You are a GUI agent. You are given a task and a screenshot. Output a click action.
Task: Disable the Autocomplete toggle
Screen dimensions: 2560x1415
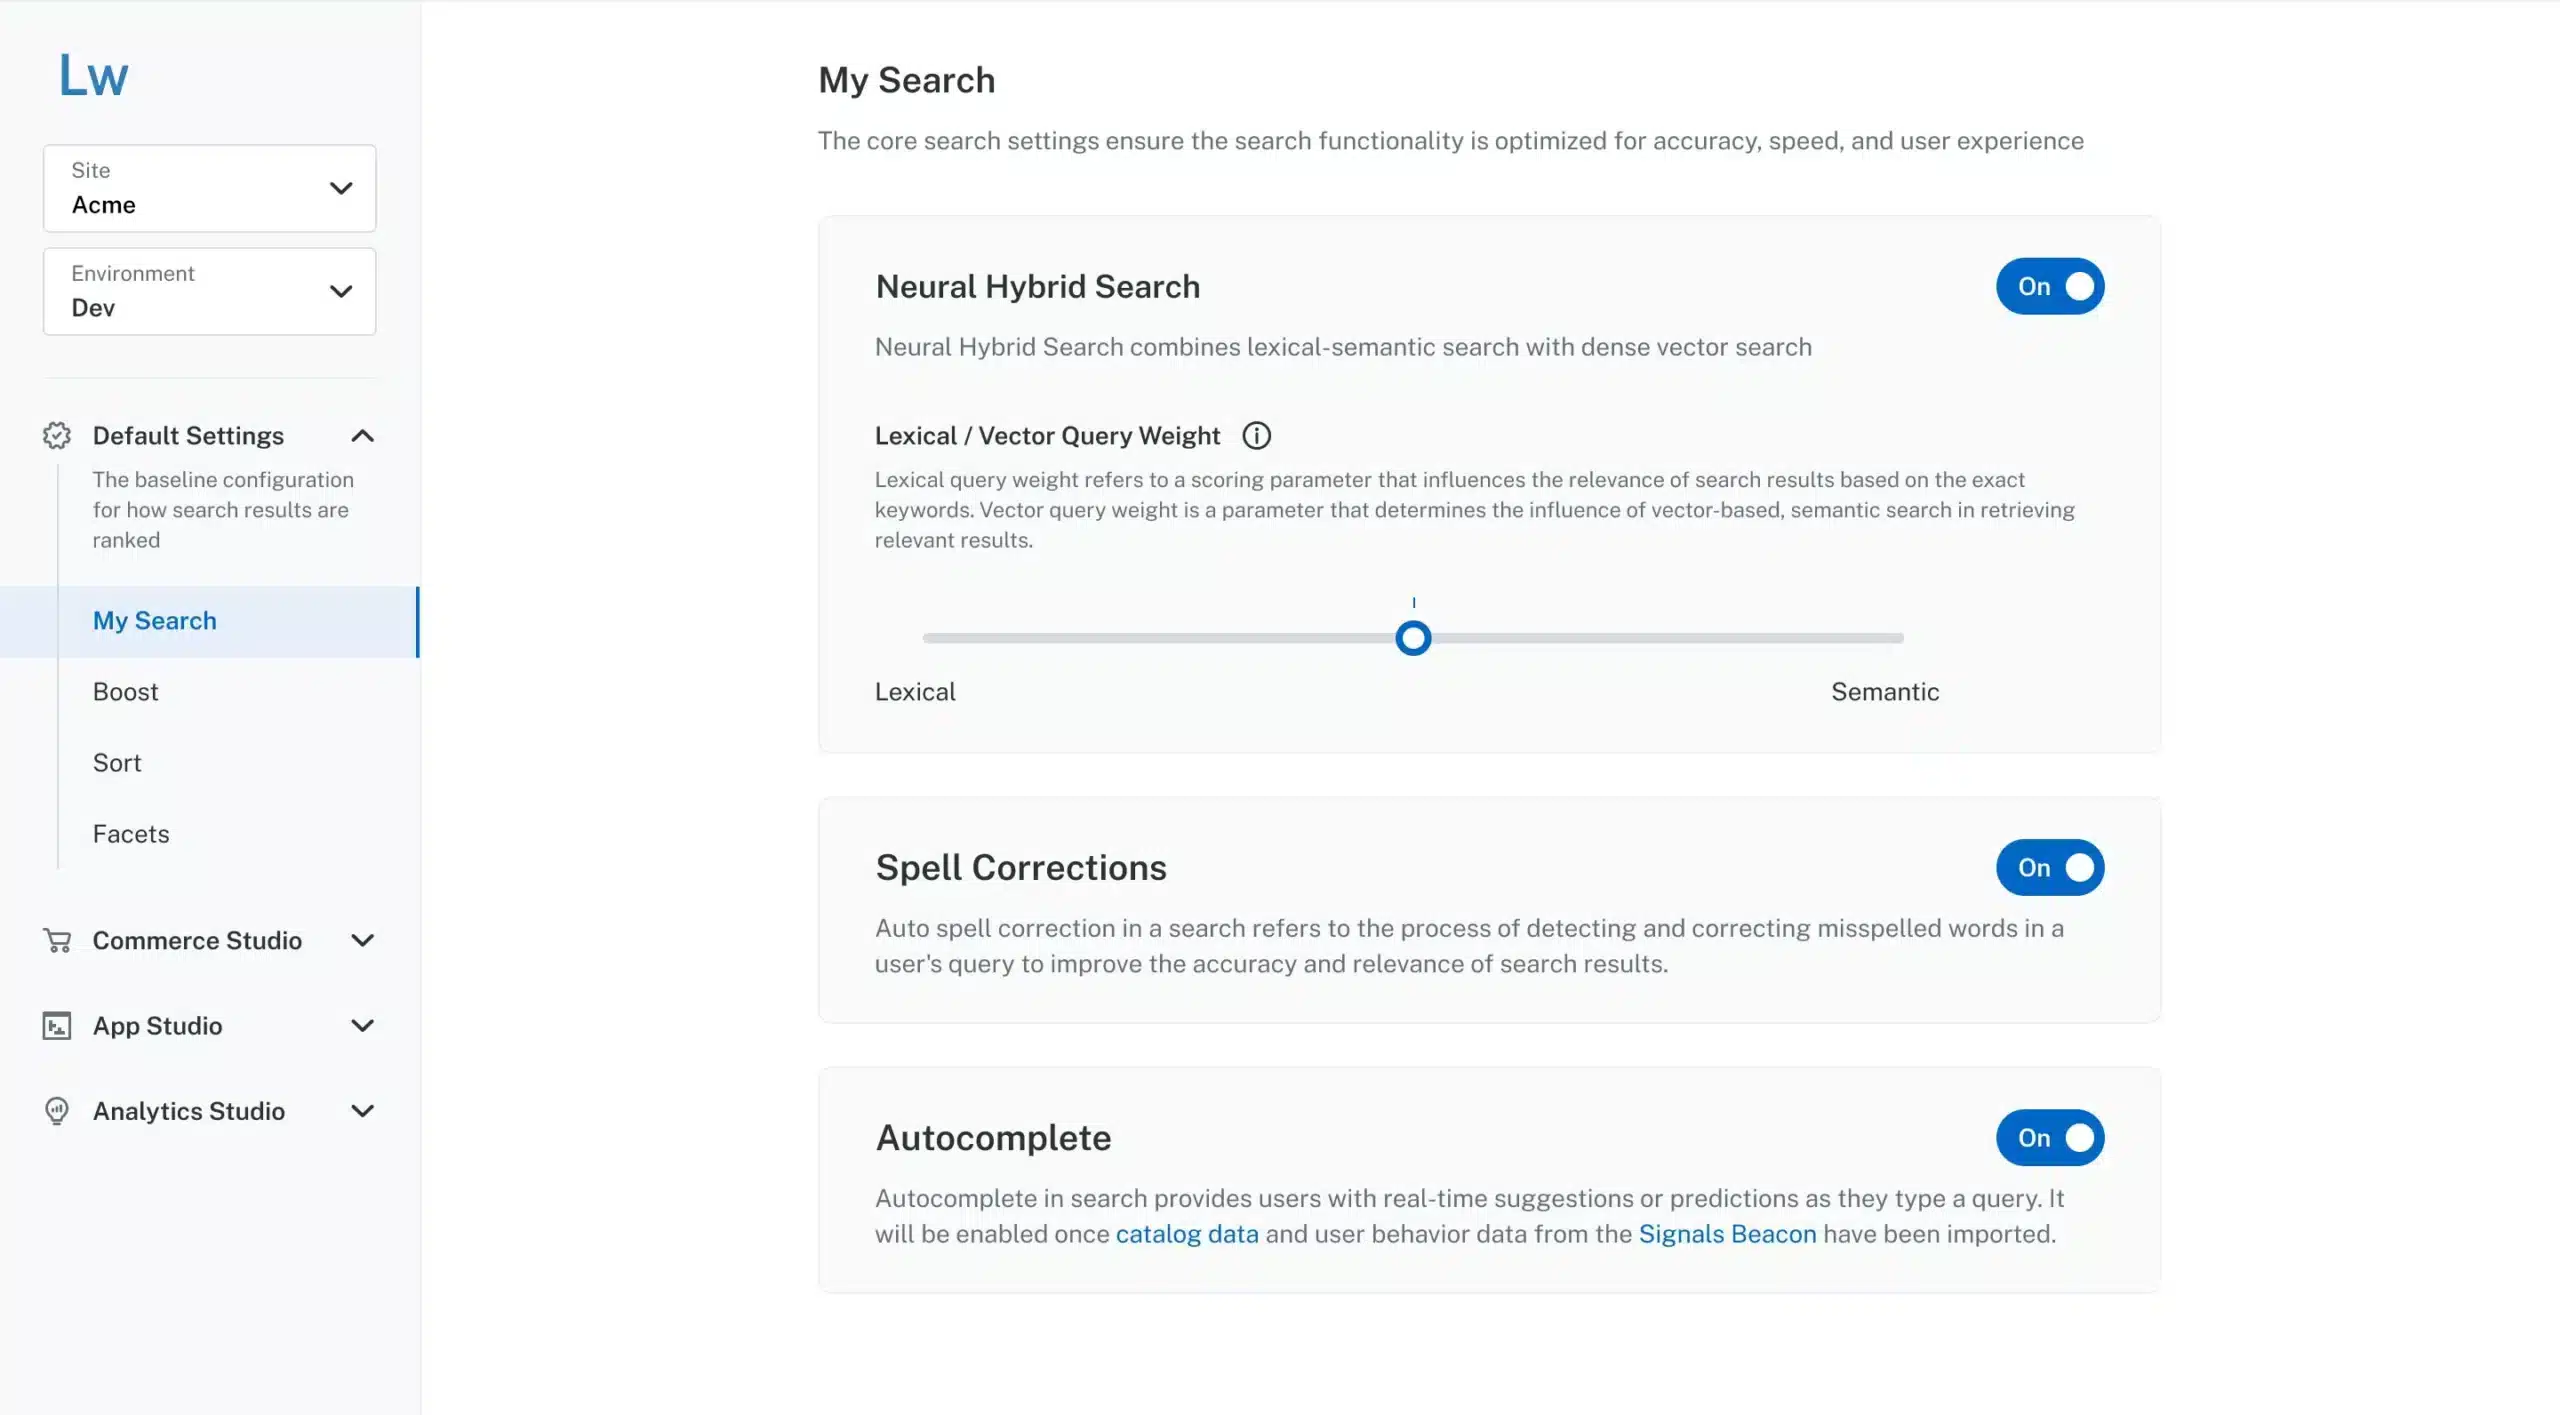pos(2051,1138)
